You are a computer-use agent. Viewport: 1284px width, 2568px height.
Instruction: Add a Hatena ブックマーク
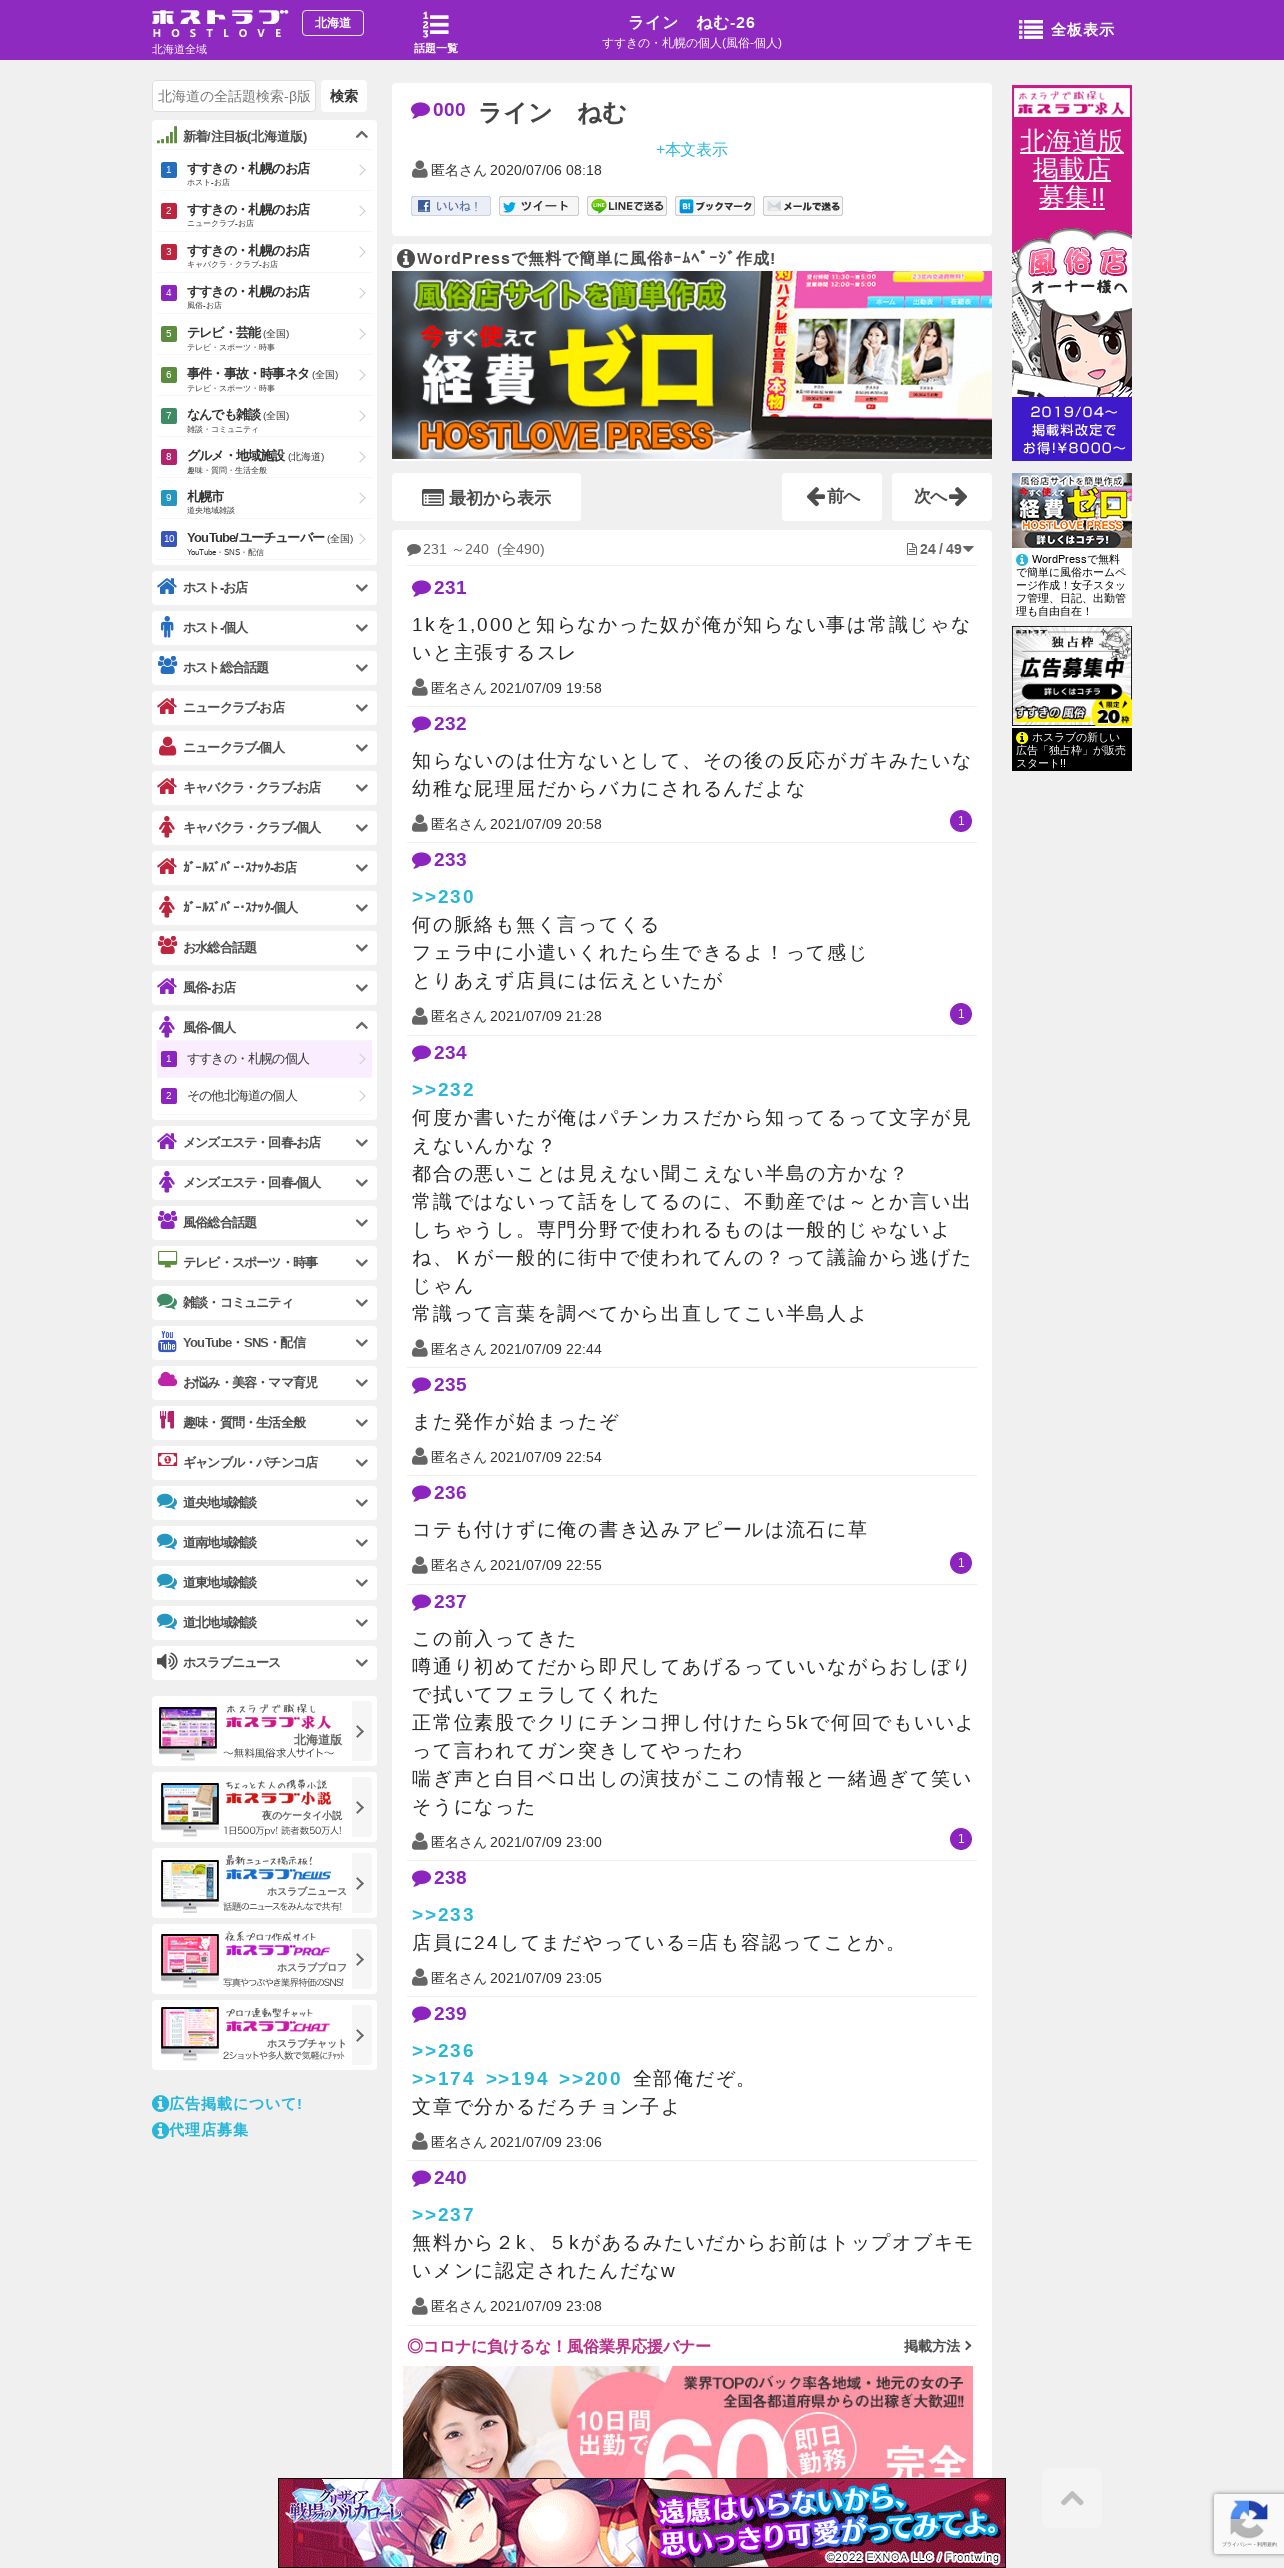coord(714,206)
